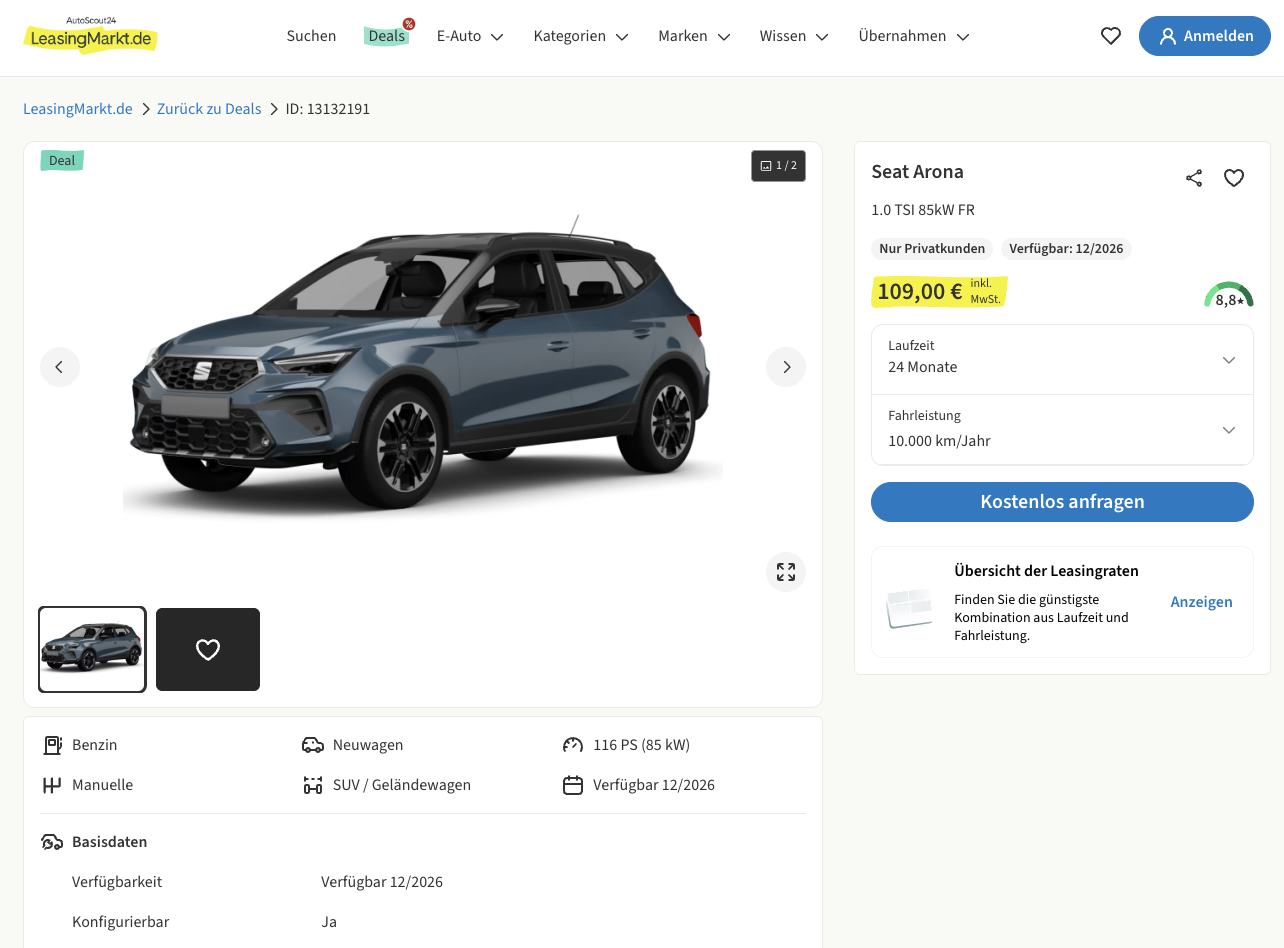Open the Deals tab in navigation
The width and height of the screenshot is (1284, 948).
point(387,36)
